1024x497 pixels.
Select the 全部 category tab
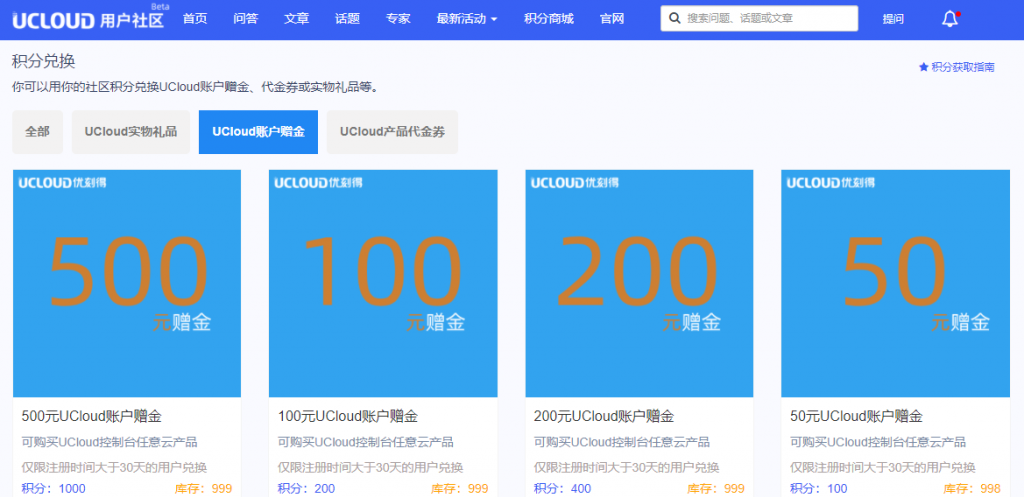coord(37,132)
